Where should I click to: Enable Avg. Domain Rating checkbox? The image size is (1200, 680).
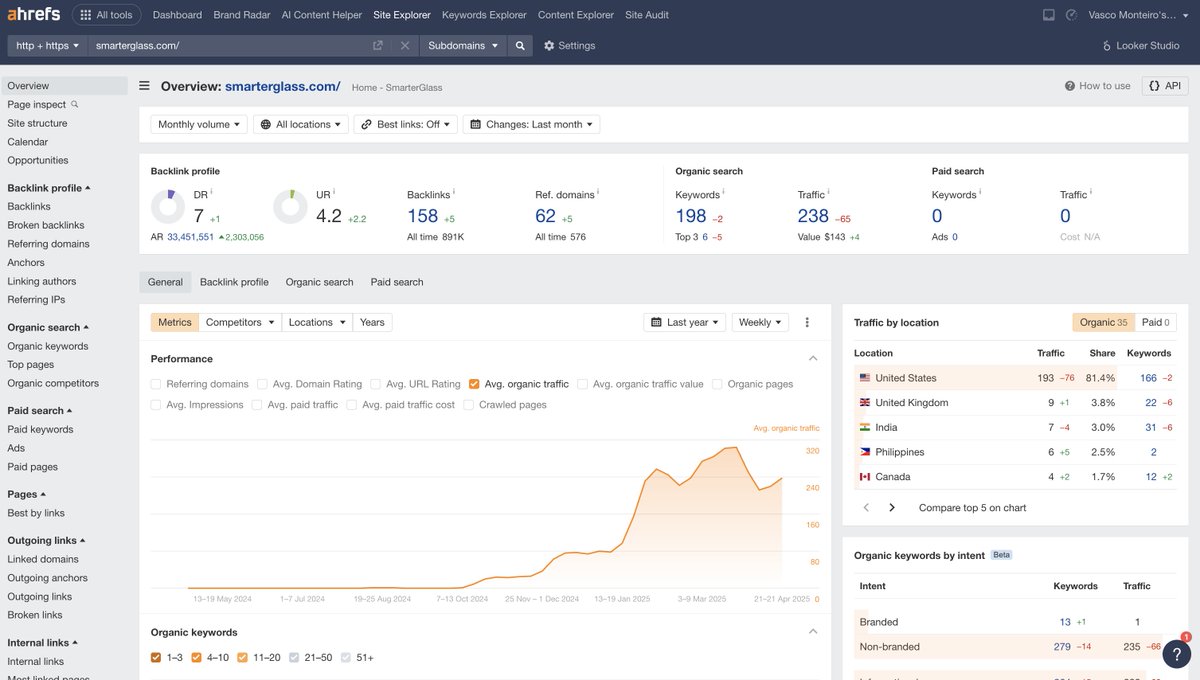[262, 384]
